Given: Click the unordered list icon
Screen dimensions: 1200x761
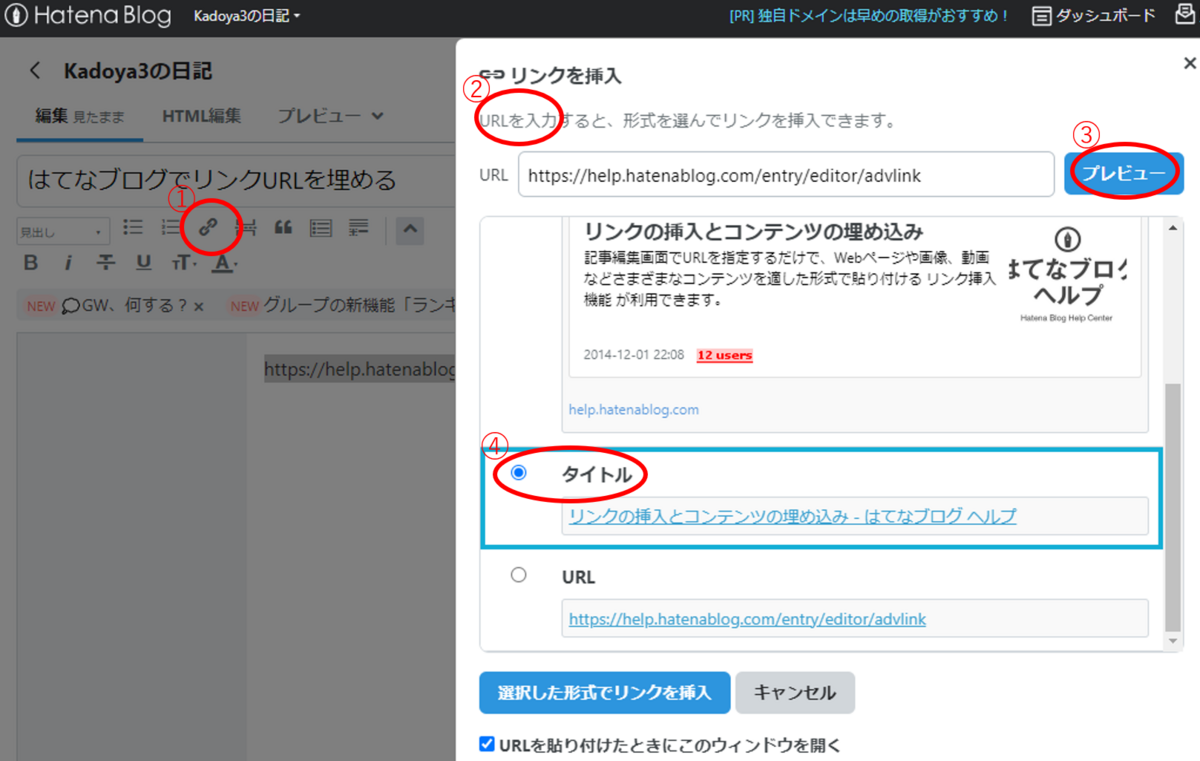Looking at the screenshot, I should point(133,228).
